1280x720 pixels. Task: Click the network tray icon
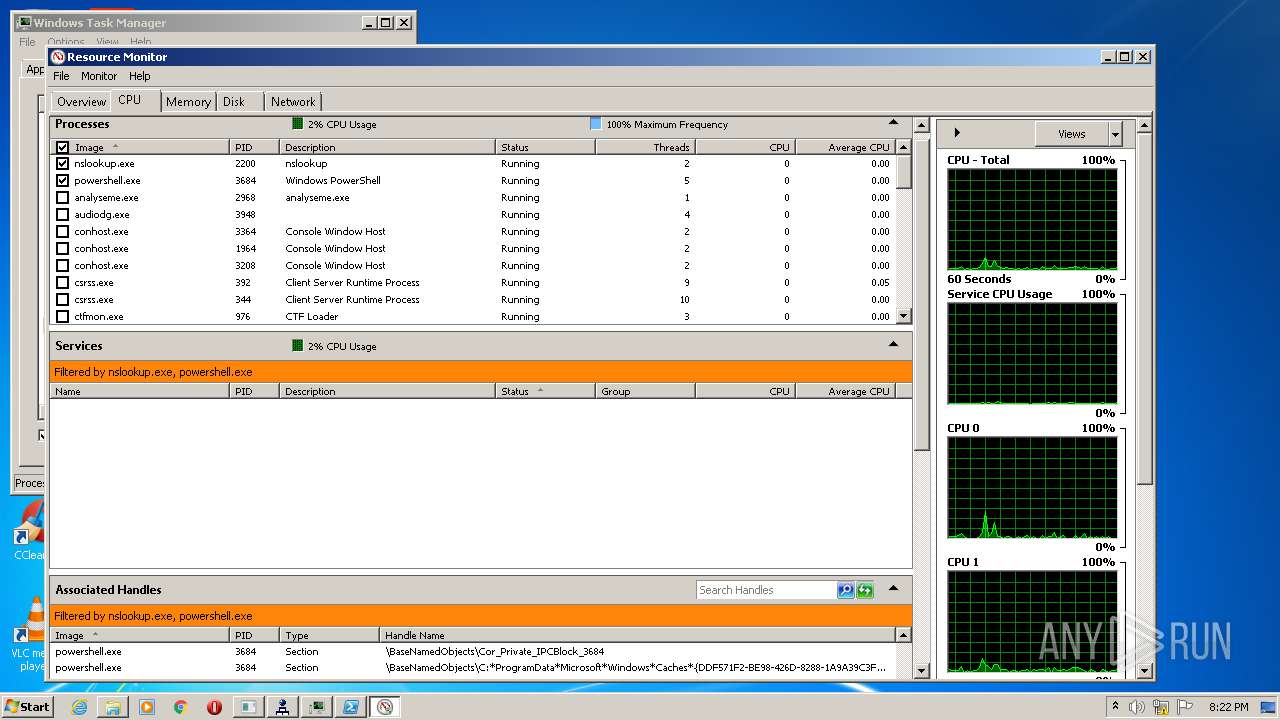click(x=1161, y=707)
